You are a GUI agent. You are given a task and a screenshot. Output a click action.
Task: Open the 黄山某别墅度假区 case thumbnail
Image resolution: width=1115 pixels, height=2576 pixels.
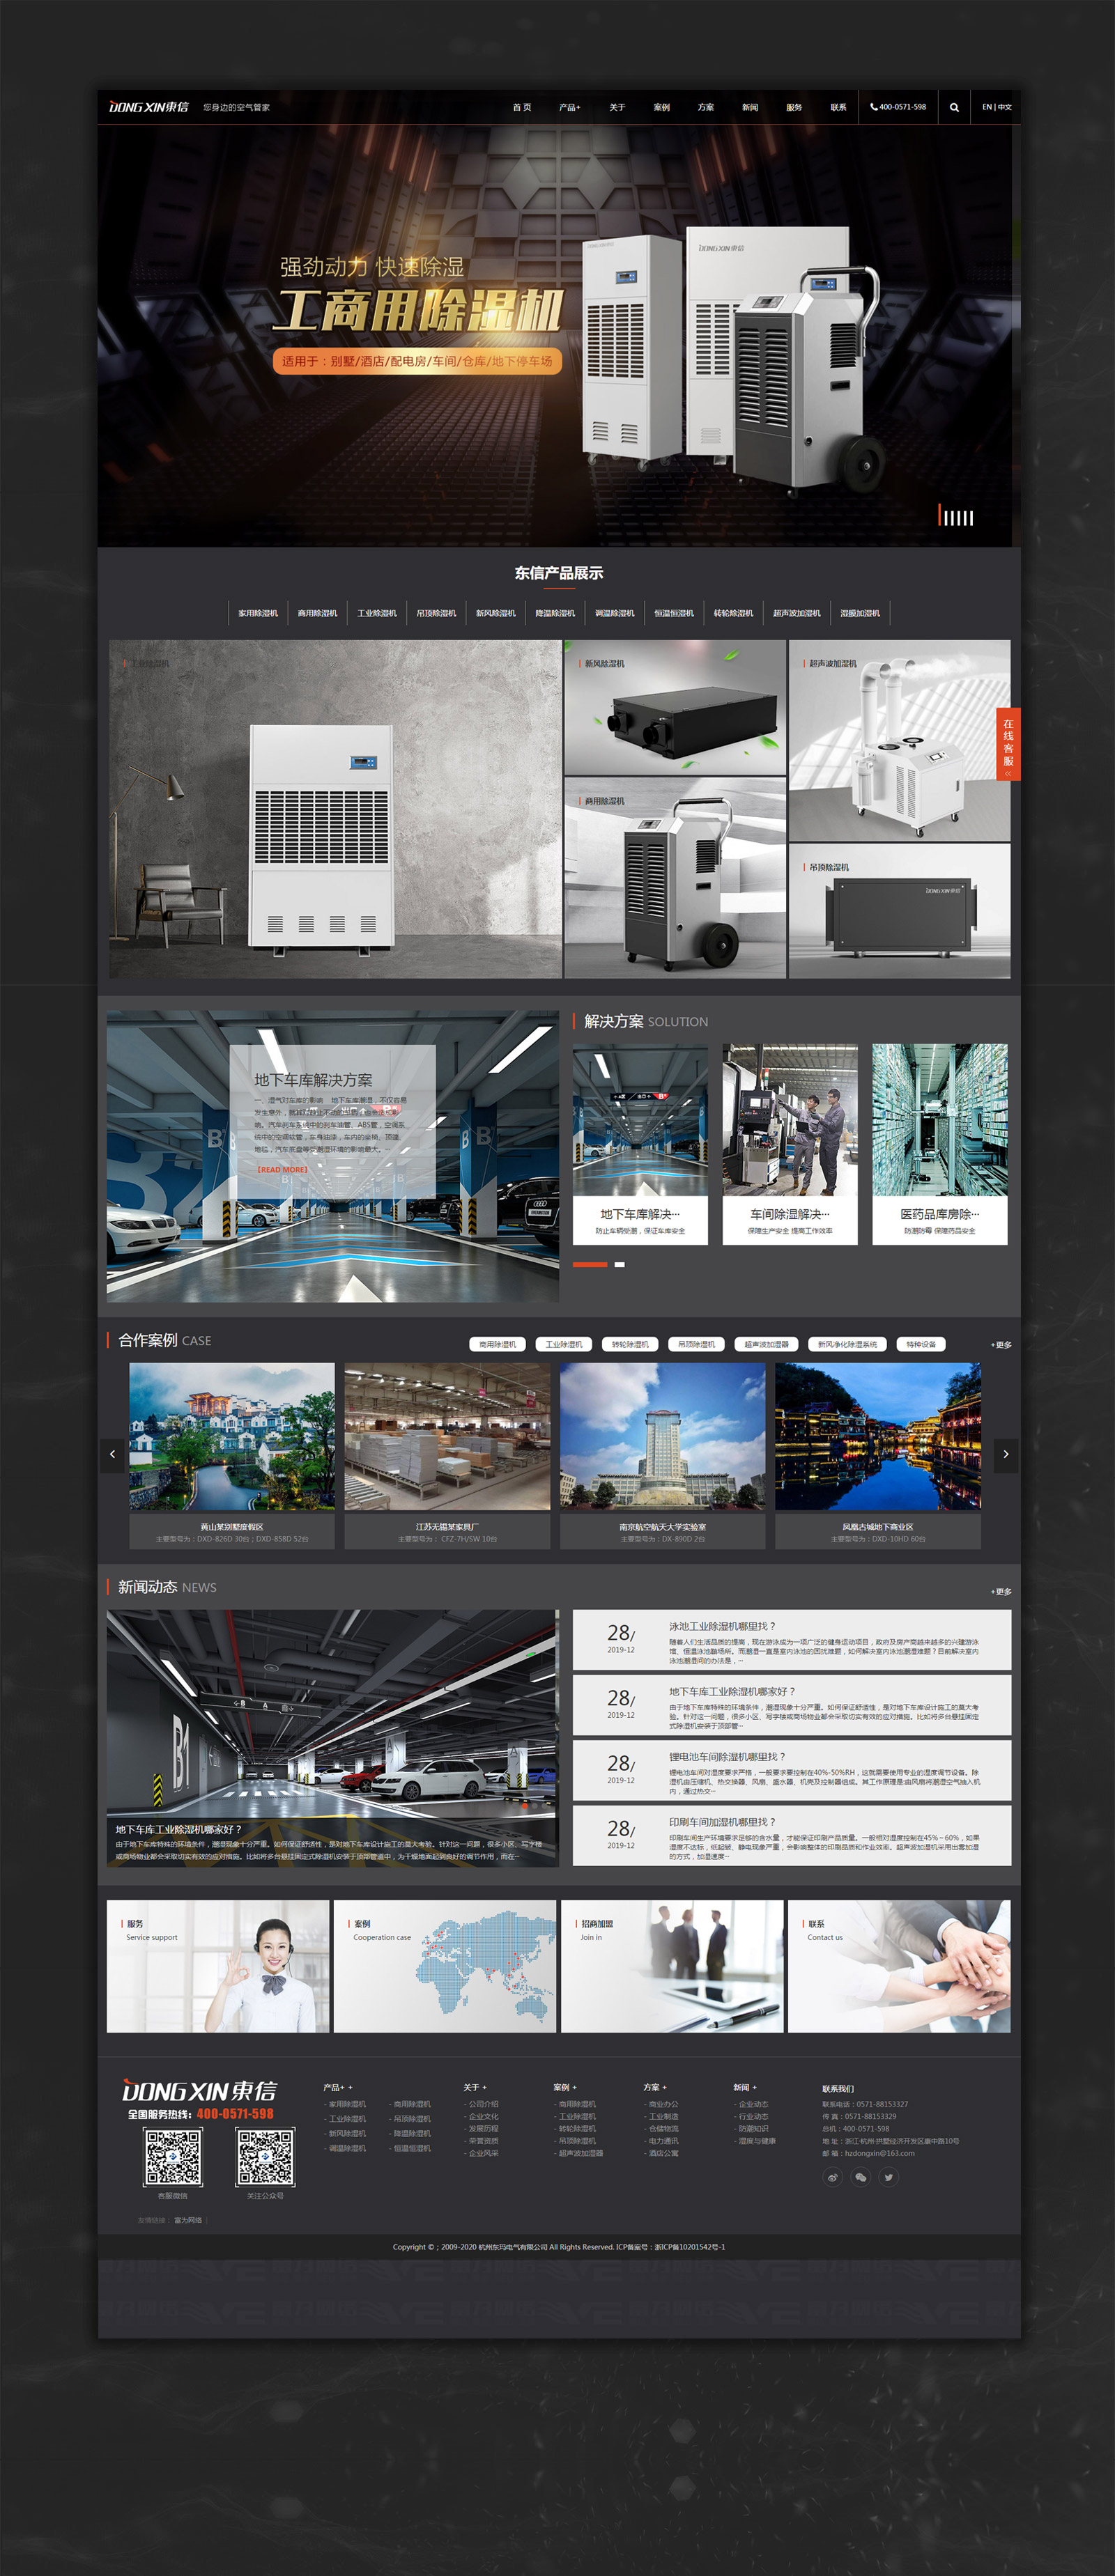[232, 1436]
